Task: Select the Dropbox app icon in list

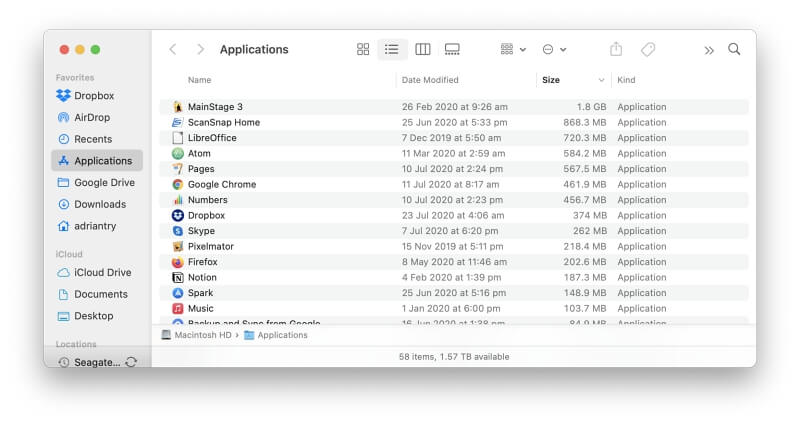Action: click(178, 215)
